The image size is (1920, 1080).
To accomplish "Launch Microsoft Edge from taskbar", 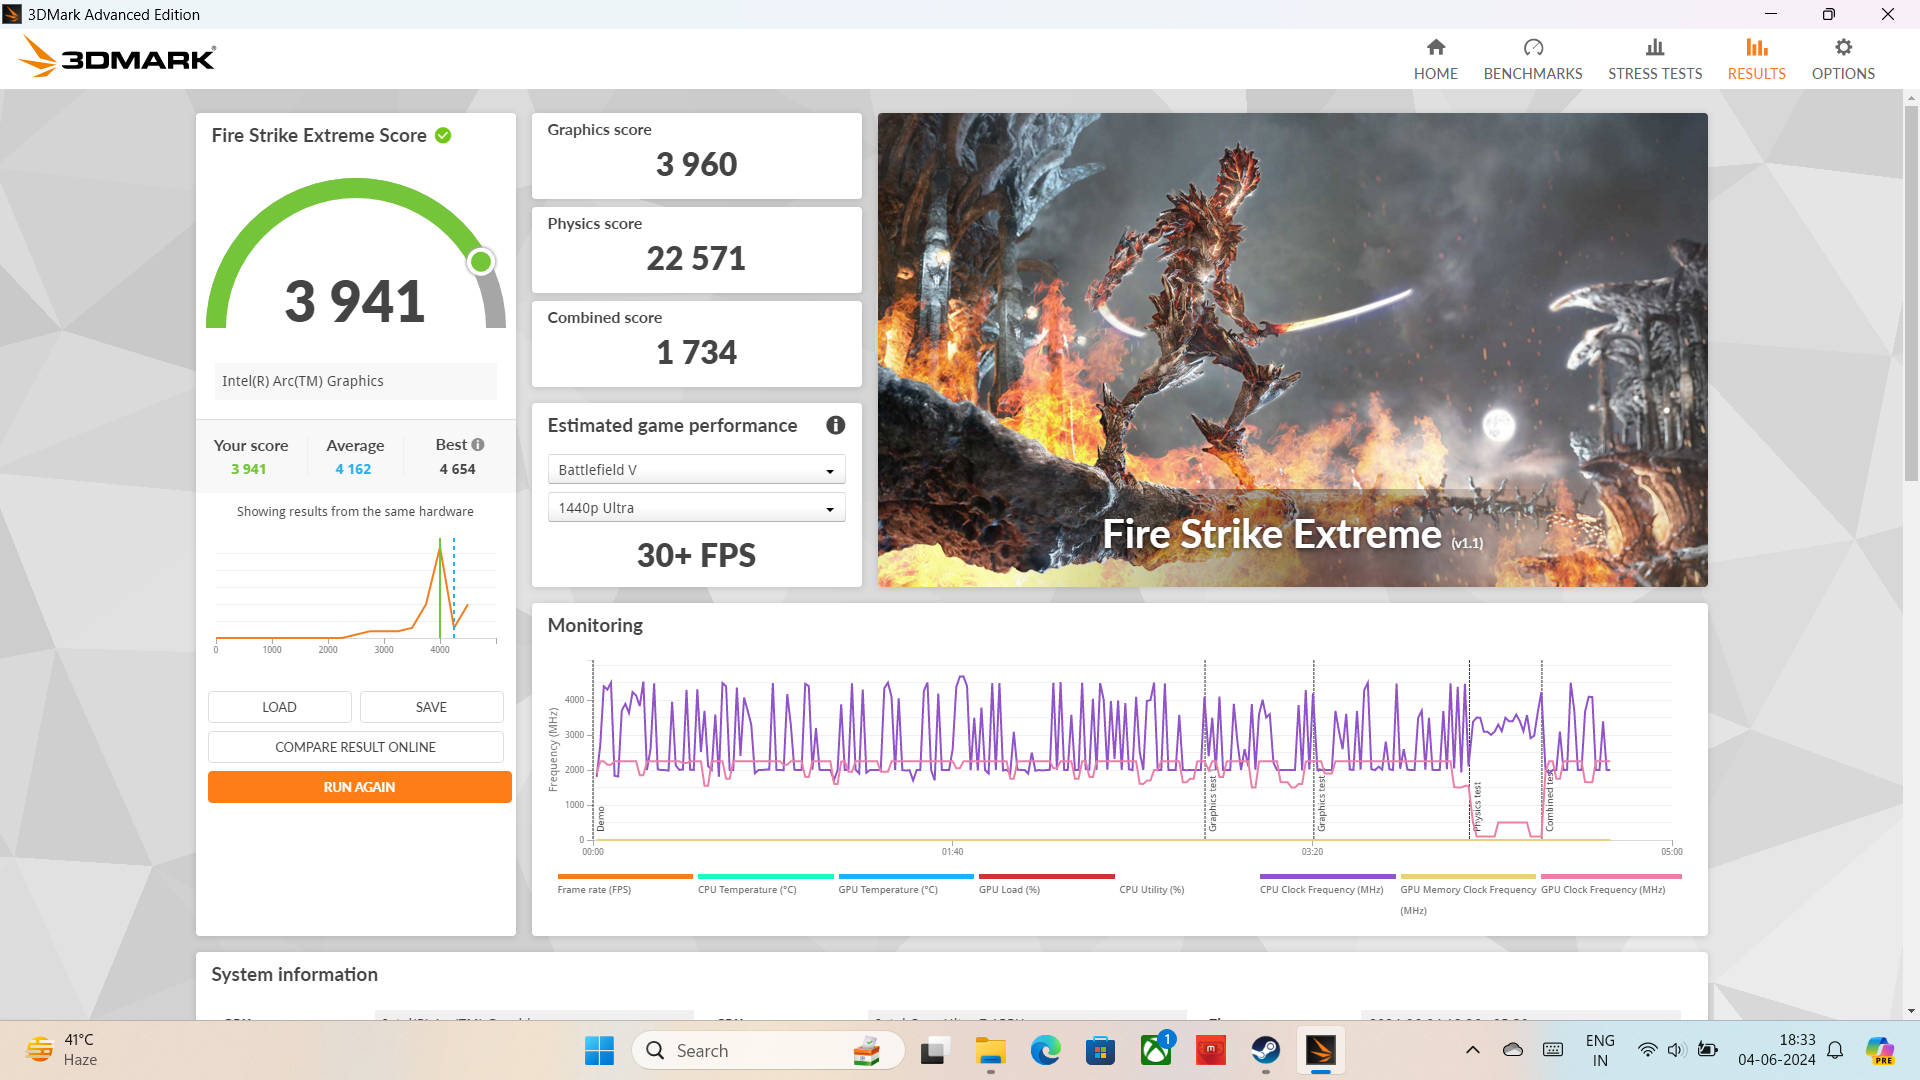I will tap(1045, 1050).
